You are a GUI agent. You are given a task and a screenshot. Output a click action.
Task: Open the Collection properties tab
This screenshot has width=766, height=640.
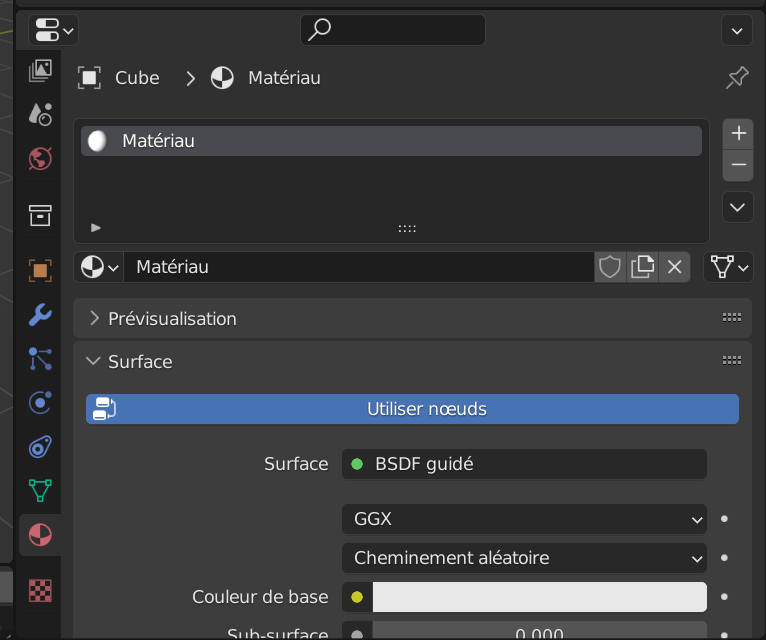coord(40,214)
